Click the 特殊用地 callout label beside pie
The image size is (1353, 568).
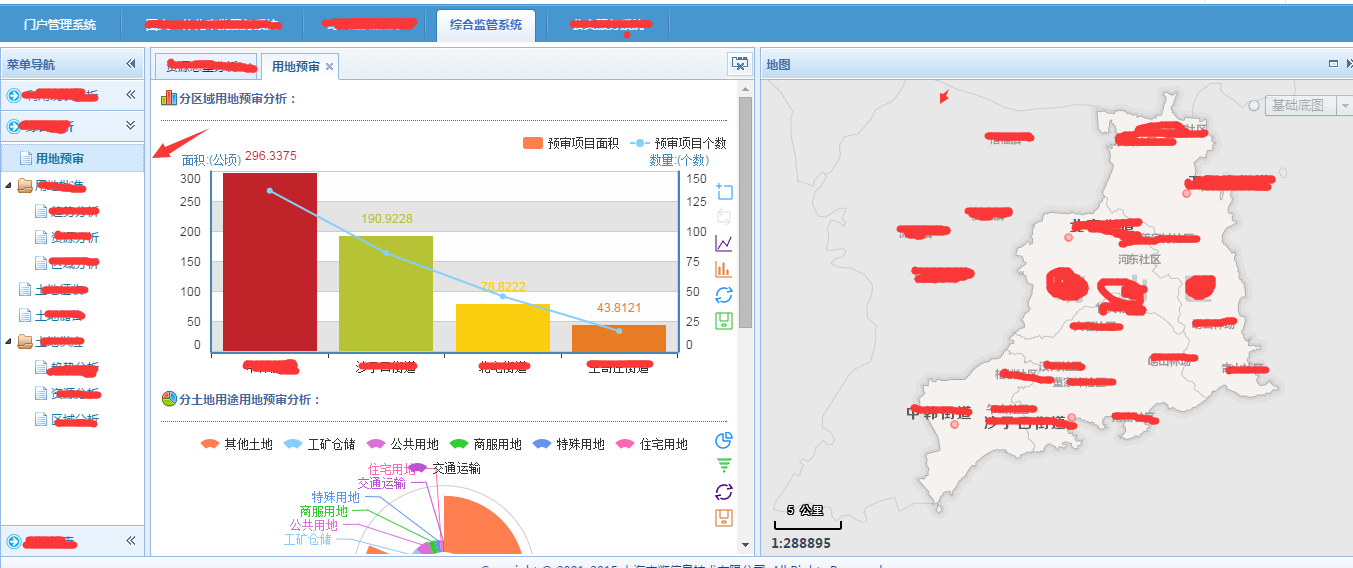click(x=335, y=497)
